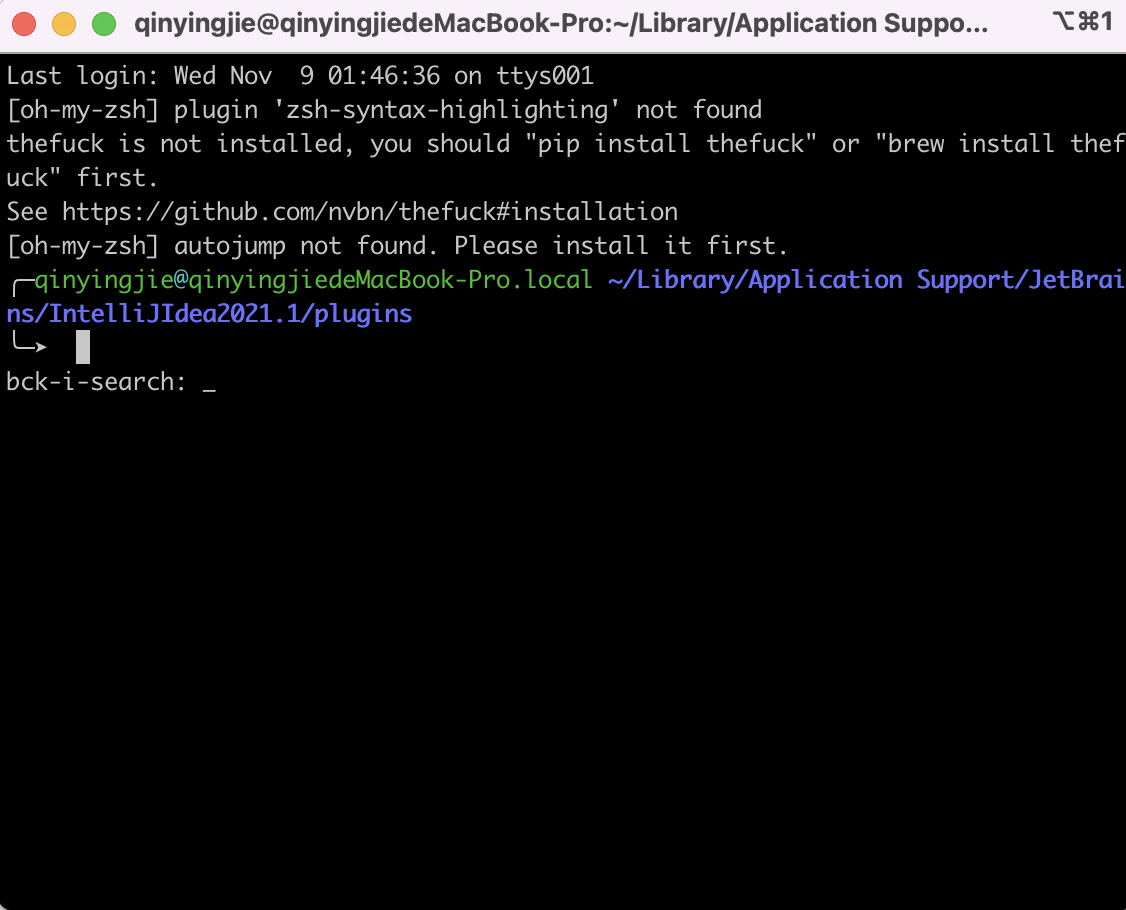Click the prompt arrow symbol
The height and width of the screenshot is (910, 1126).
(x=28, y=347)
